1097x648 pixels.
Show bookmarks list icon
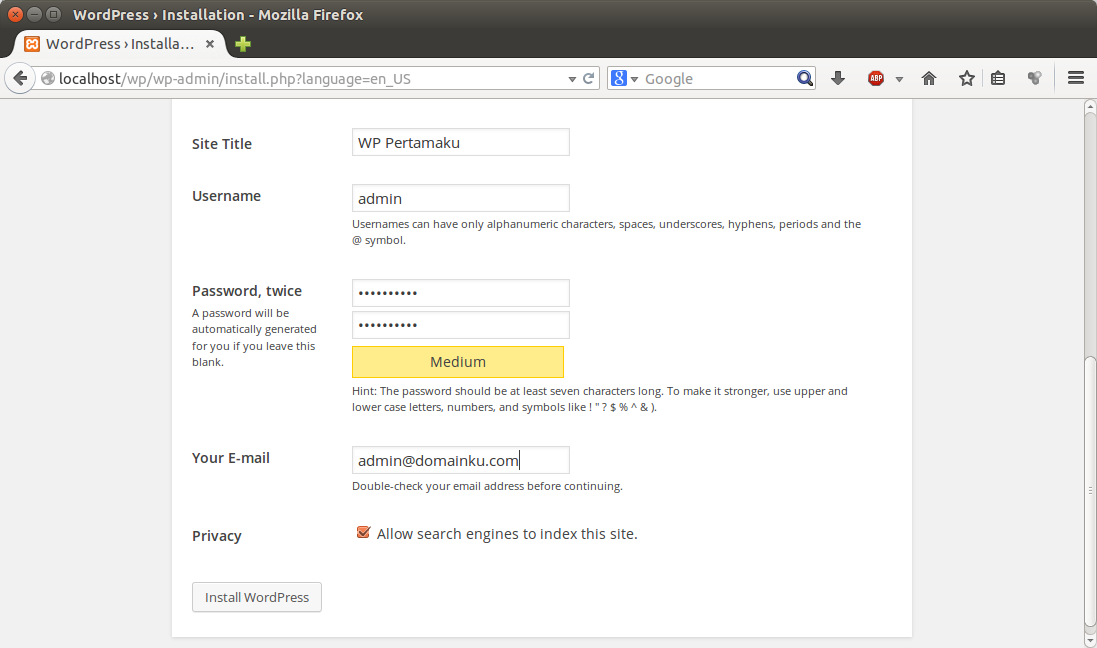998,78
